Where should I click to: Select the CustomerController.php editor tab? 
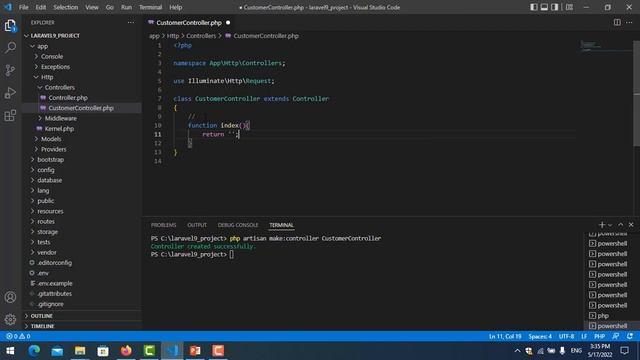point(189,22)
